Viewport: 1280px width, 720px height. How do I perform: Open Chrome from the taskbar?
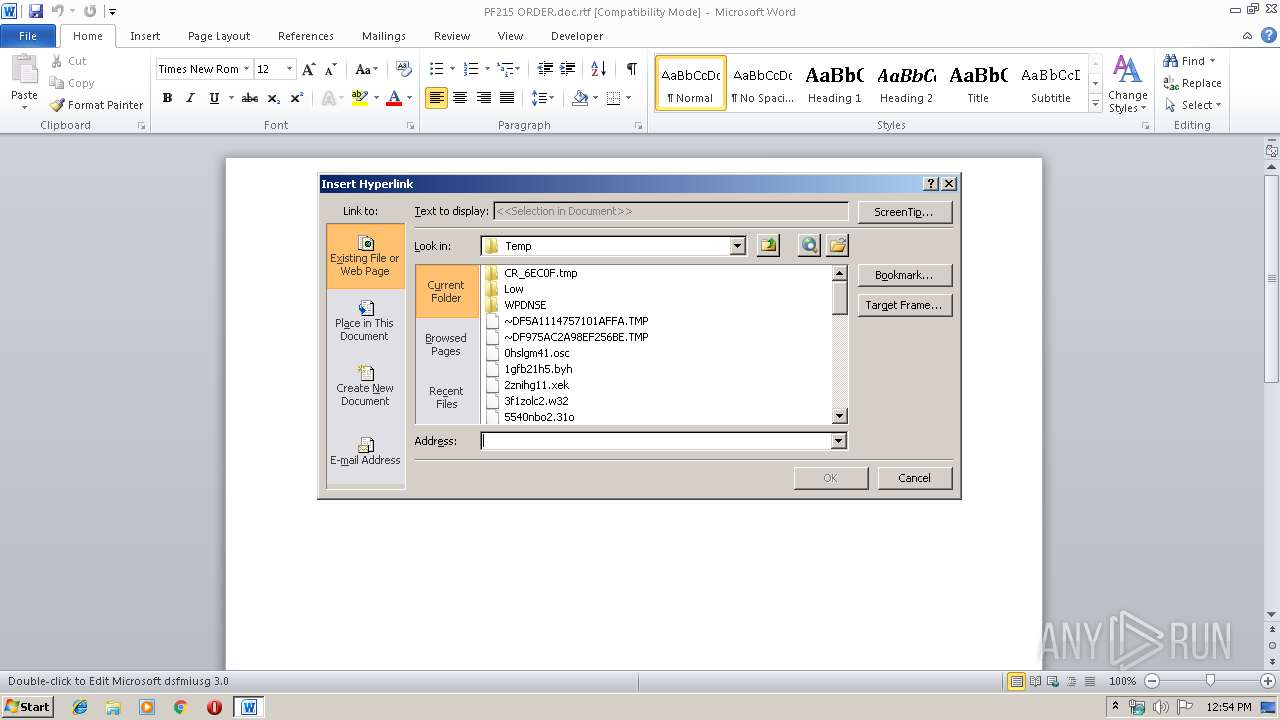(x=180, y=707)
